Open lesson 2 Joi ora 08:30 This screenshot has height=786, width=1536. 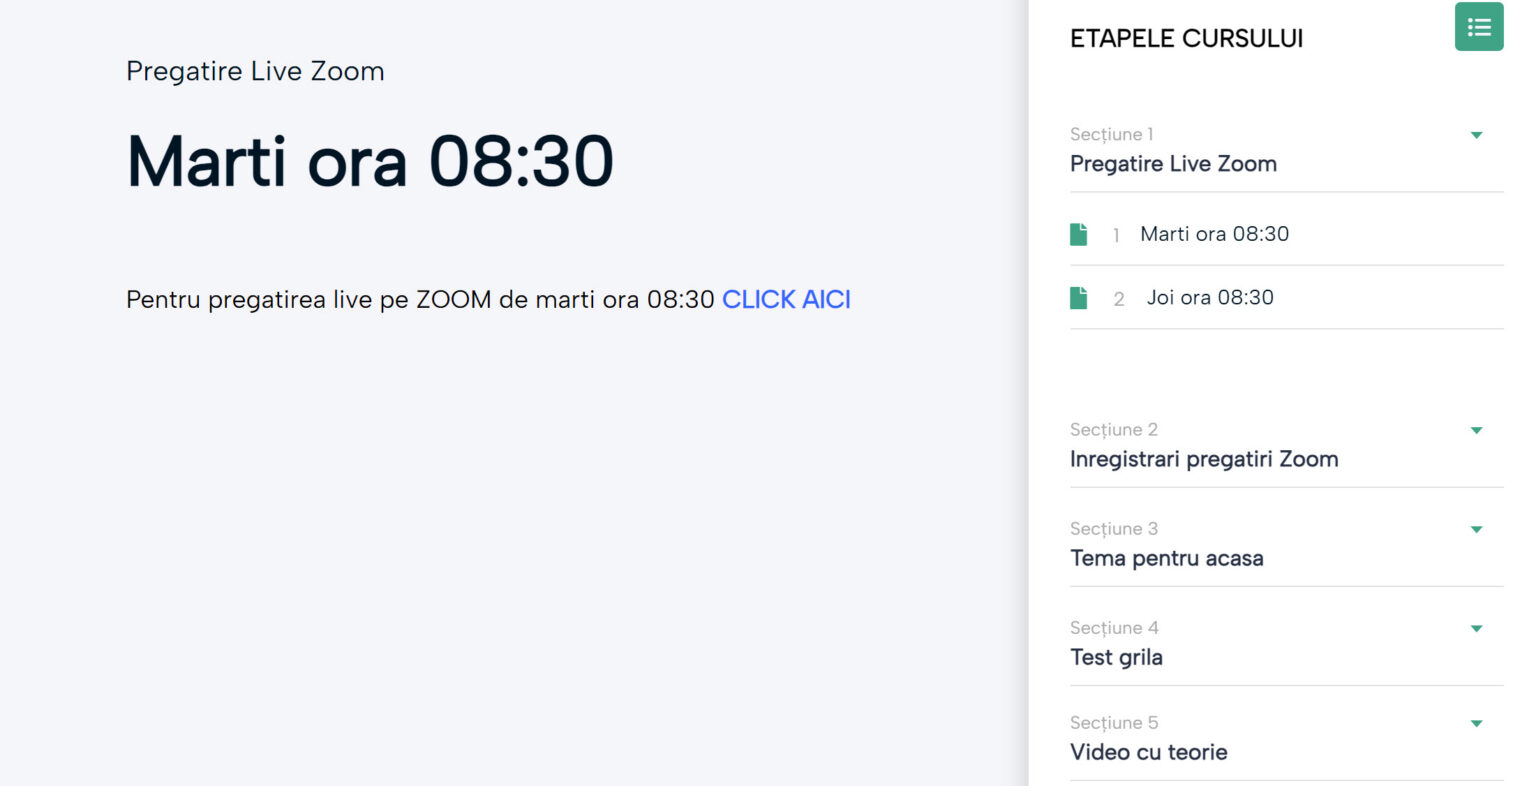pyautogui.click(x=1210, y=298)
